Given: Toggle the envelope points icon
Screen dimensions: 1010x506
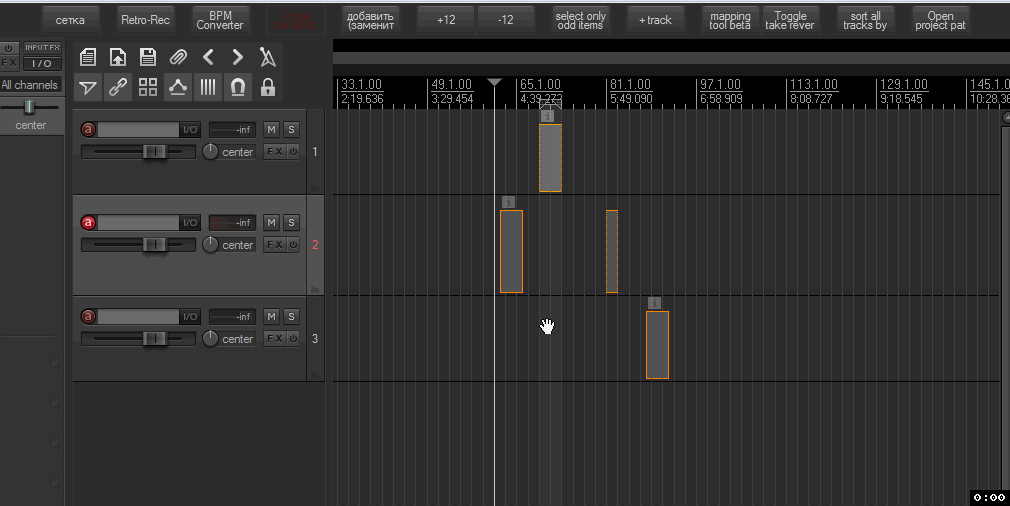Looking at the screenshot, I should tap(178, 88).
